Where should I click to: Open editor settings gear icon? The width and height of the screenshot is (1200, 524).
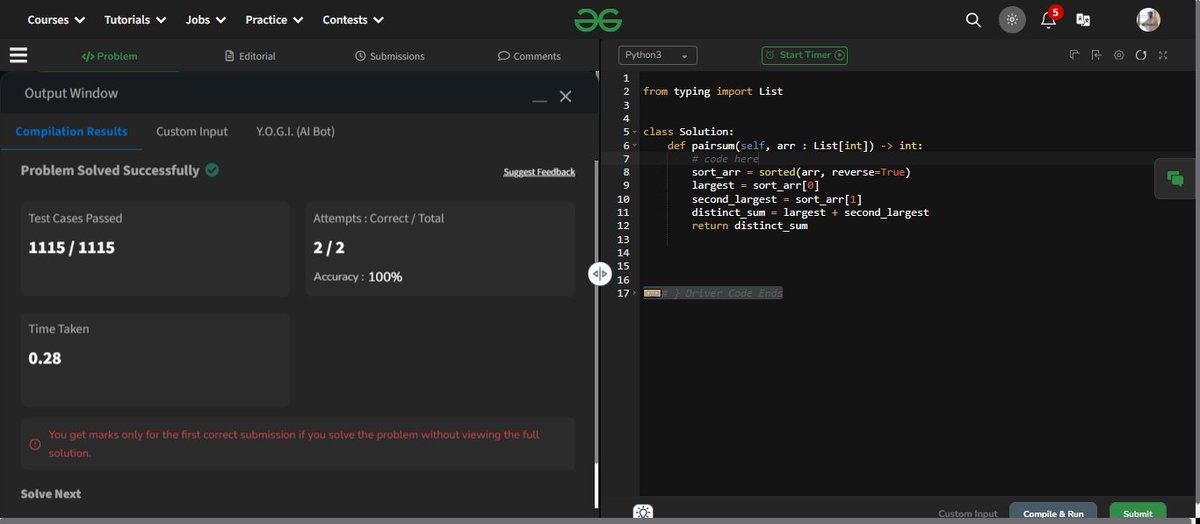[x=1119, y=55]
